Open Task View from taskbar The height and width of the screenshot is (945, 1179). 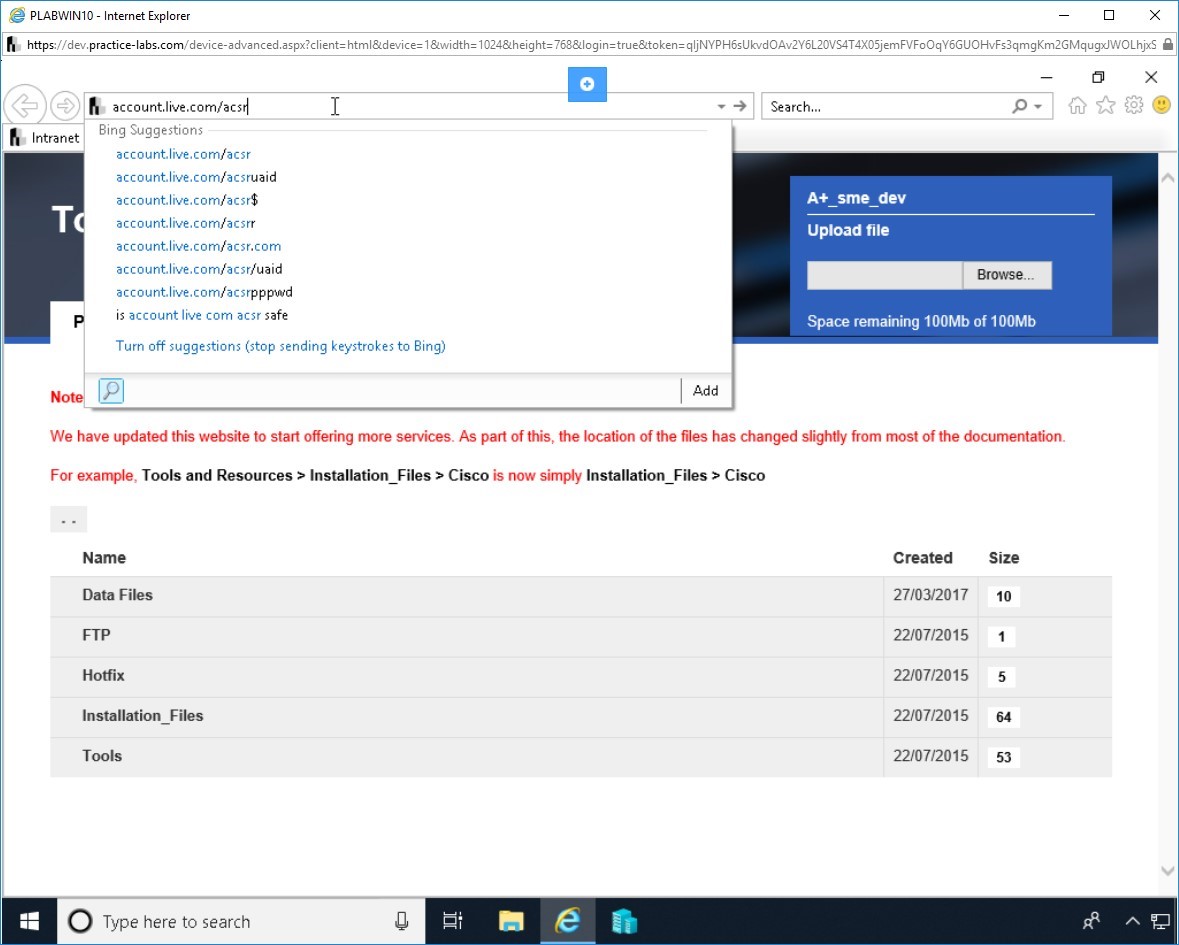coord(453,921)
